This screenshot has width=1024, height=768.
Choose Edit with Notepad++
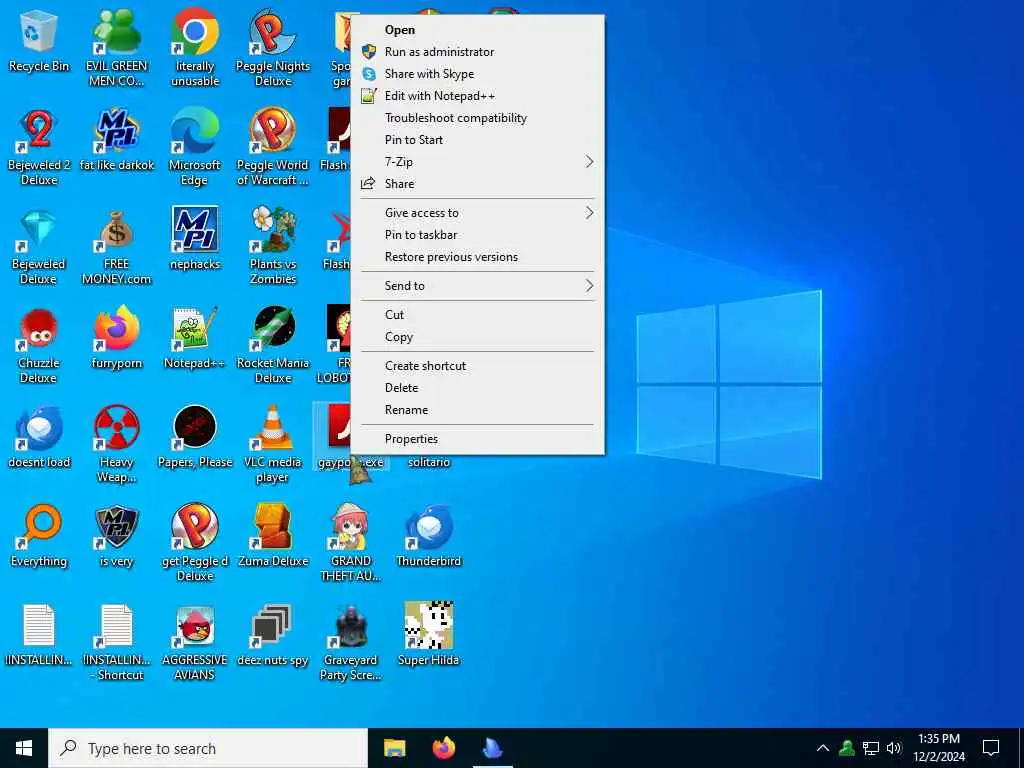click(477, 96)
